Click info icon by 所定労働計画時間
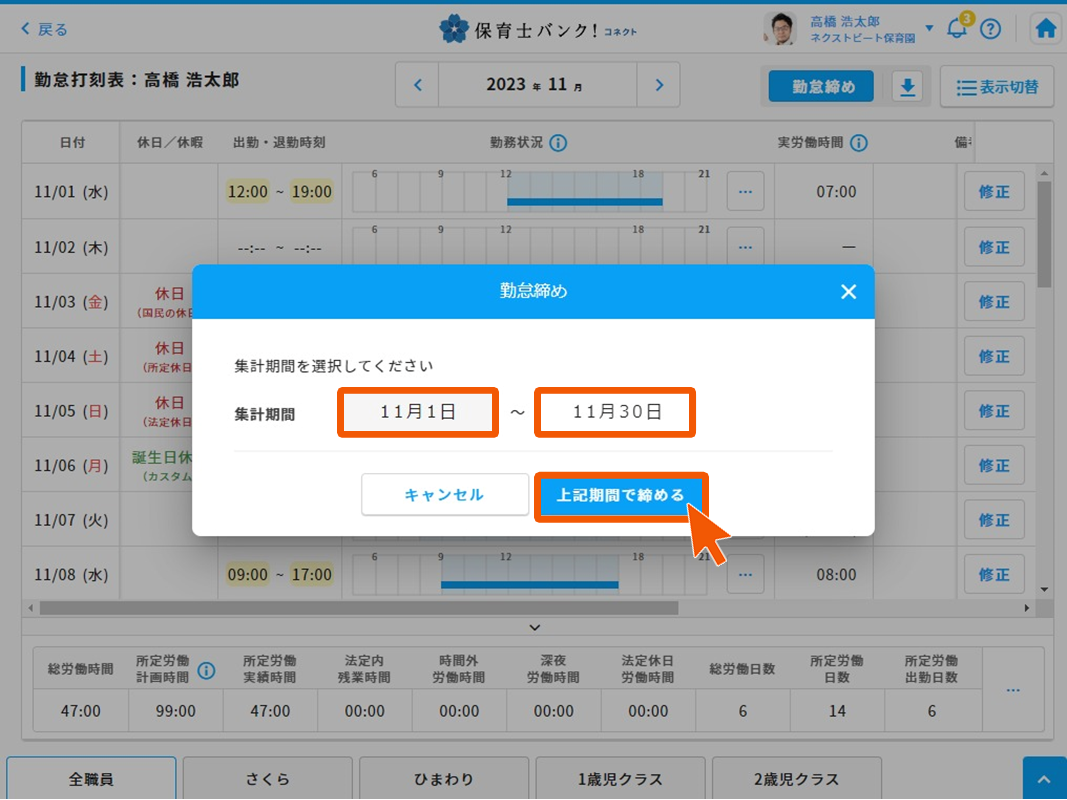Image resolution: width=1067 pixels, height=800 pixels. pyautogui.click(x=206, y=670)
